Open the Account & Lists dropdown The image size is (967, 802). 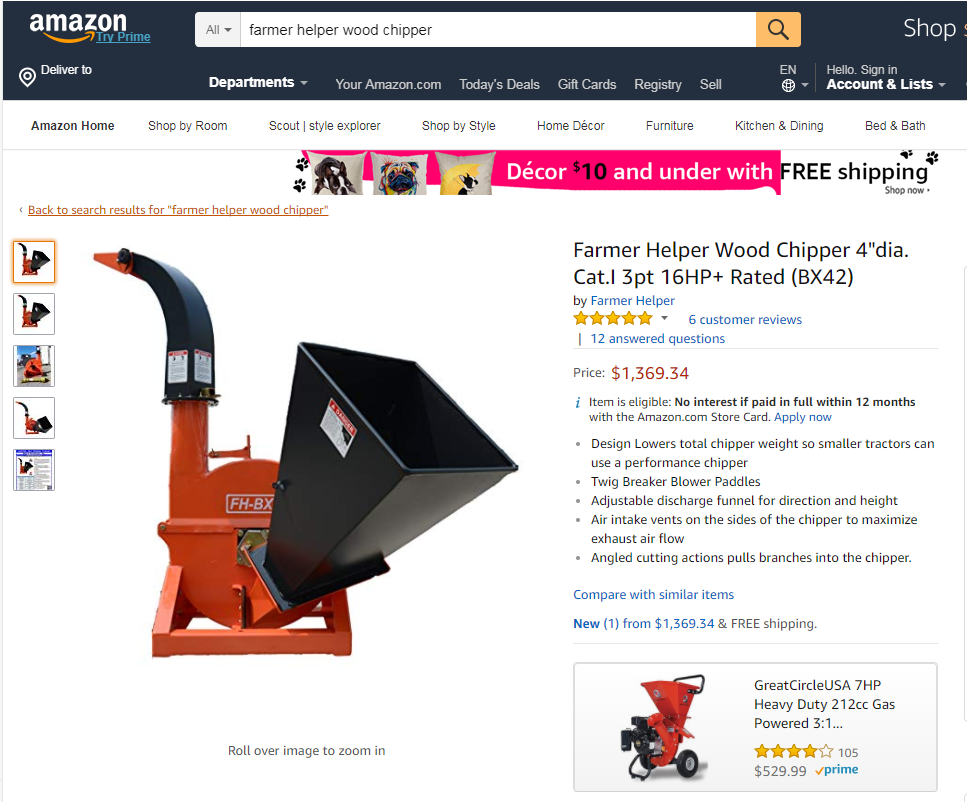pyautogui.click(x=885, y=85)
